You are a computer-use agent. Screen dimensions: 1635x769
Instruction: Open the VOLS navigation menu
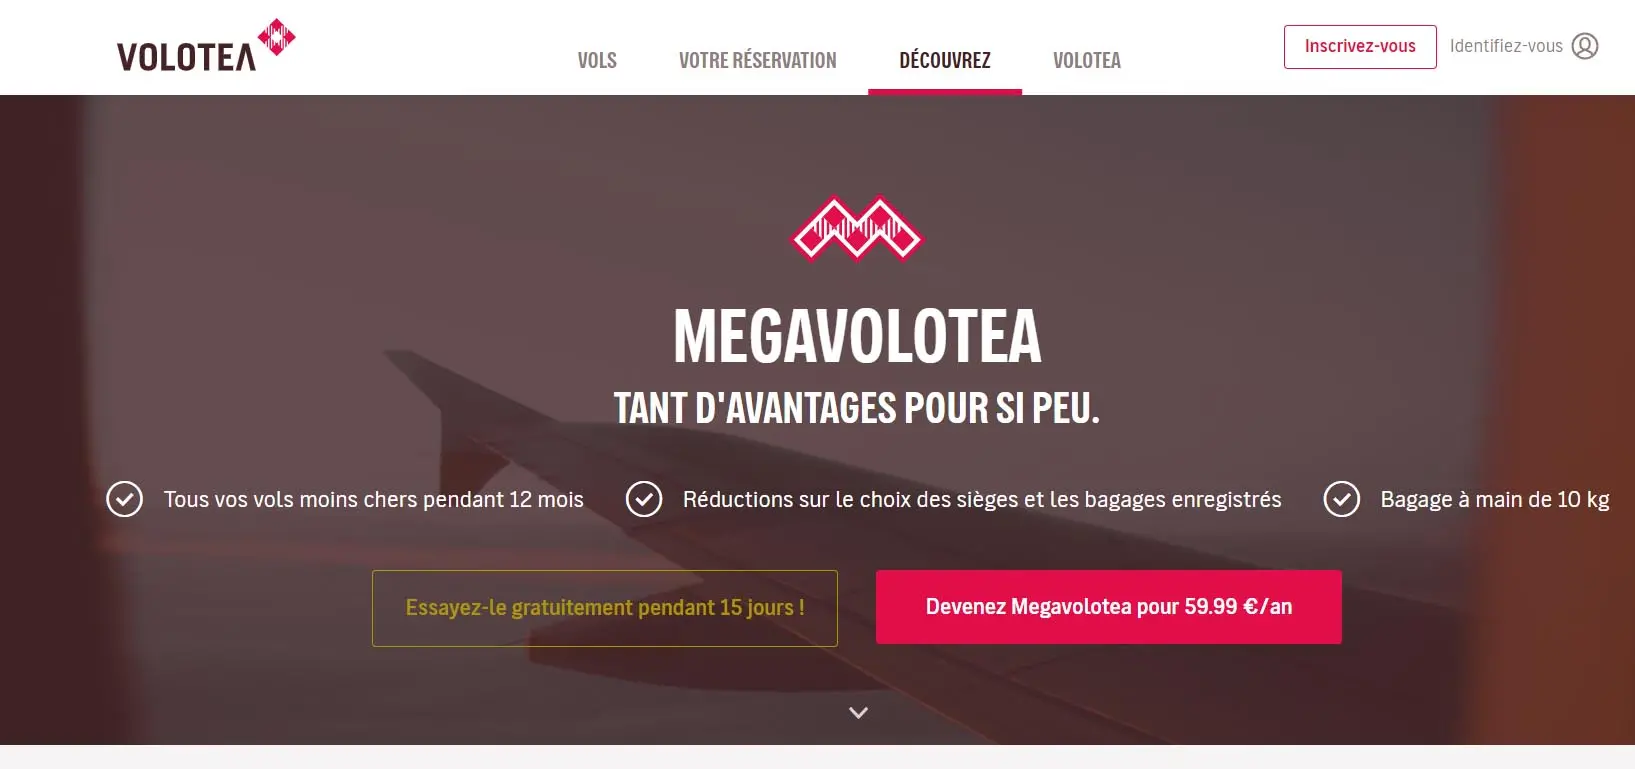pos(597,60)
